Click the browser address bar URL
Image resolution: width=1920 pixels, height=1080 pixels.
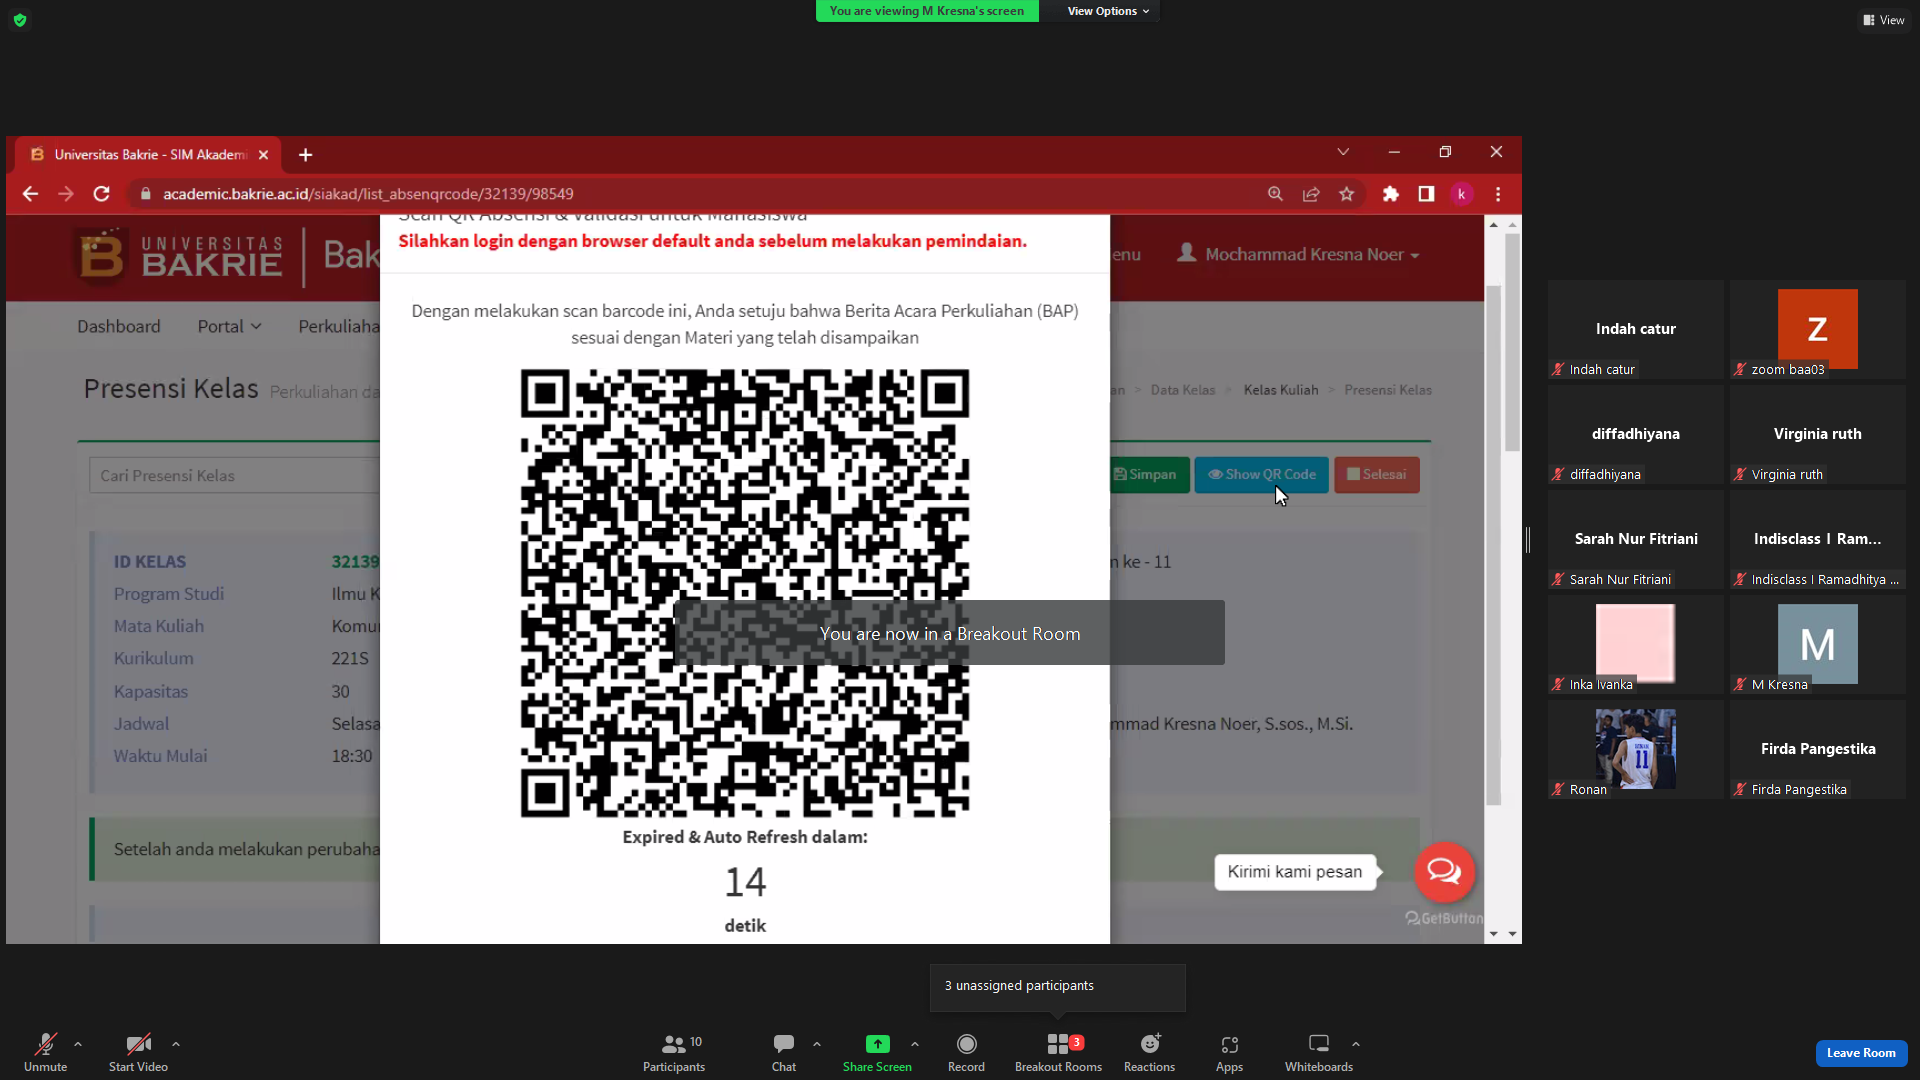click(368, 194)
